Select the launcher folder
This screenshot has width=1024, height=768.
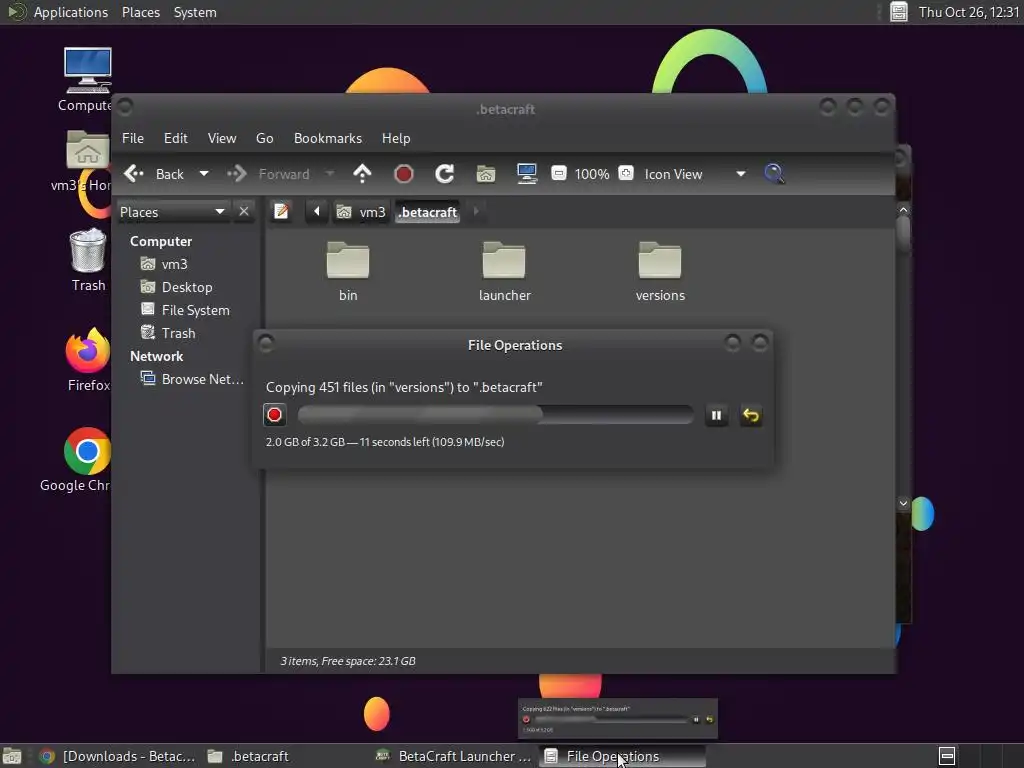[x=504, y=270]
